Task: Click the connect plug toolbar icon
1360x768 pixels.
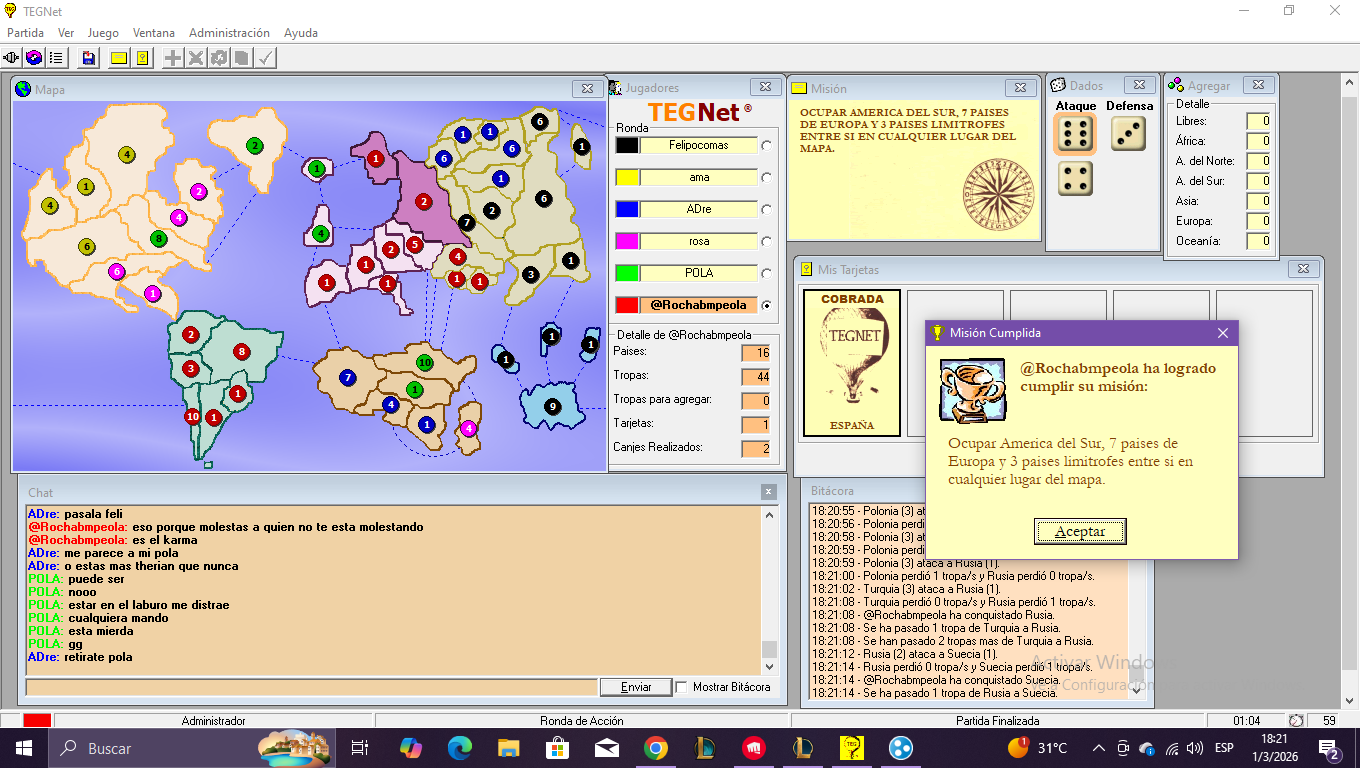Action: coord(12,58)
